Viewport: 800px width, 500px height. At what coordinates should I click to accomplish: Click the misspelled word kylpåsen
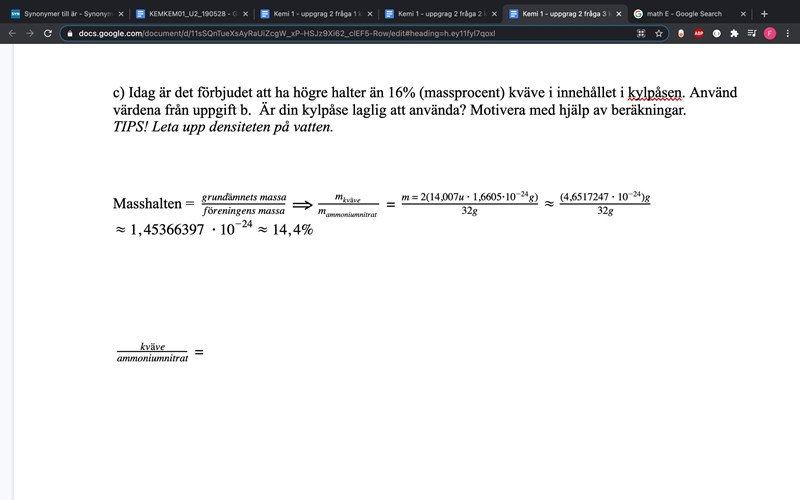coord(654,92)
